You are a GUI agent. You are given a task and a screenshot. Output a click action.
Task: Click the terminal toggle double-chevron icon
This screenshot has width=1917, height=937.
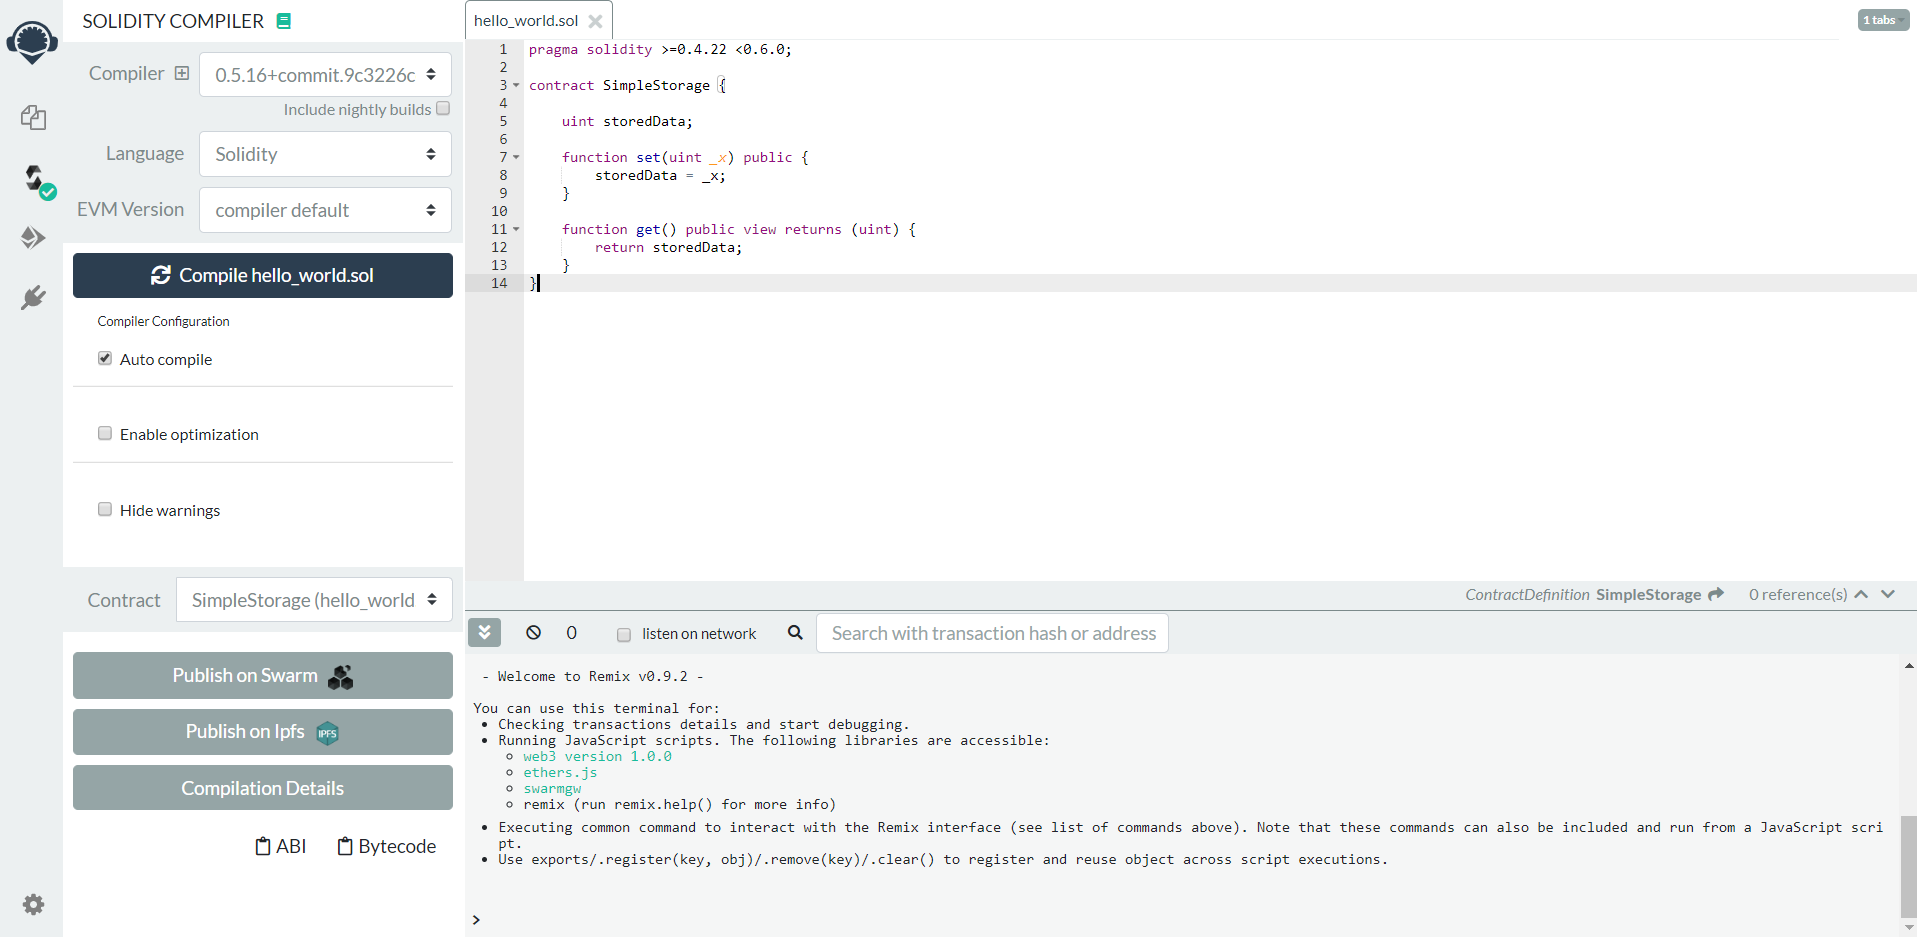tap(484, 632)
